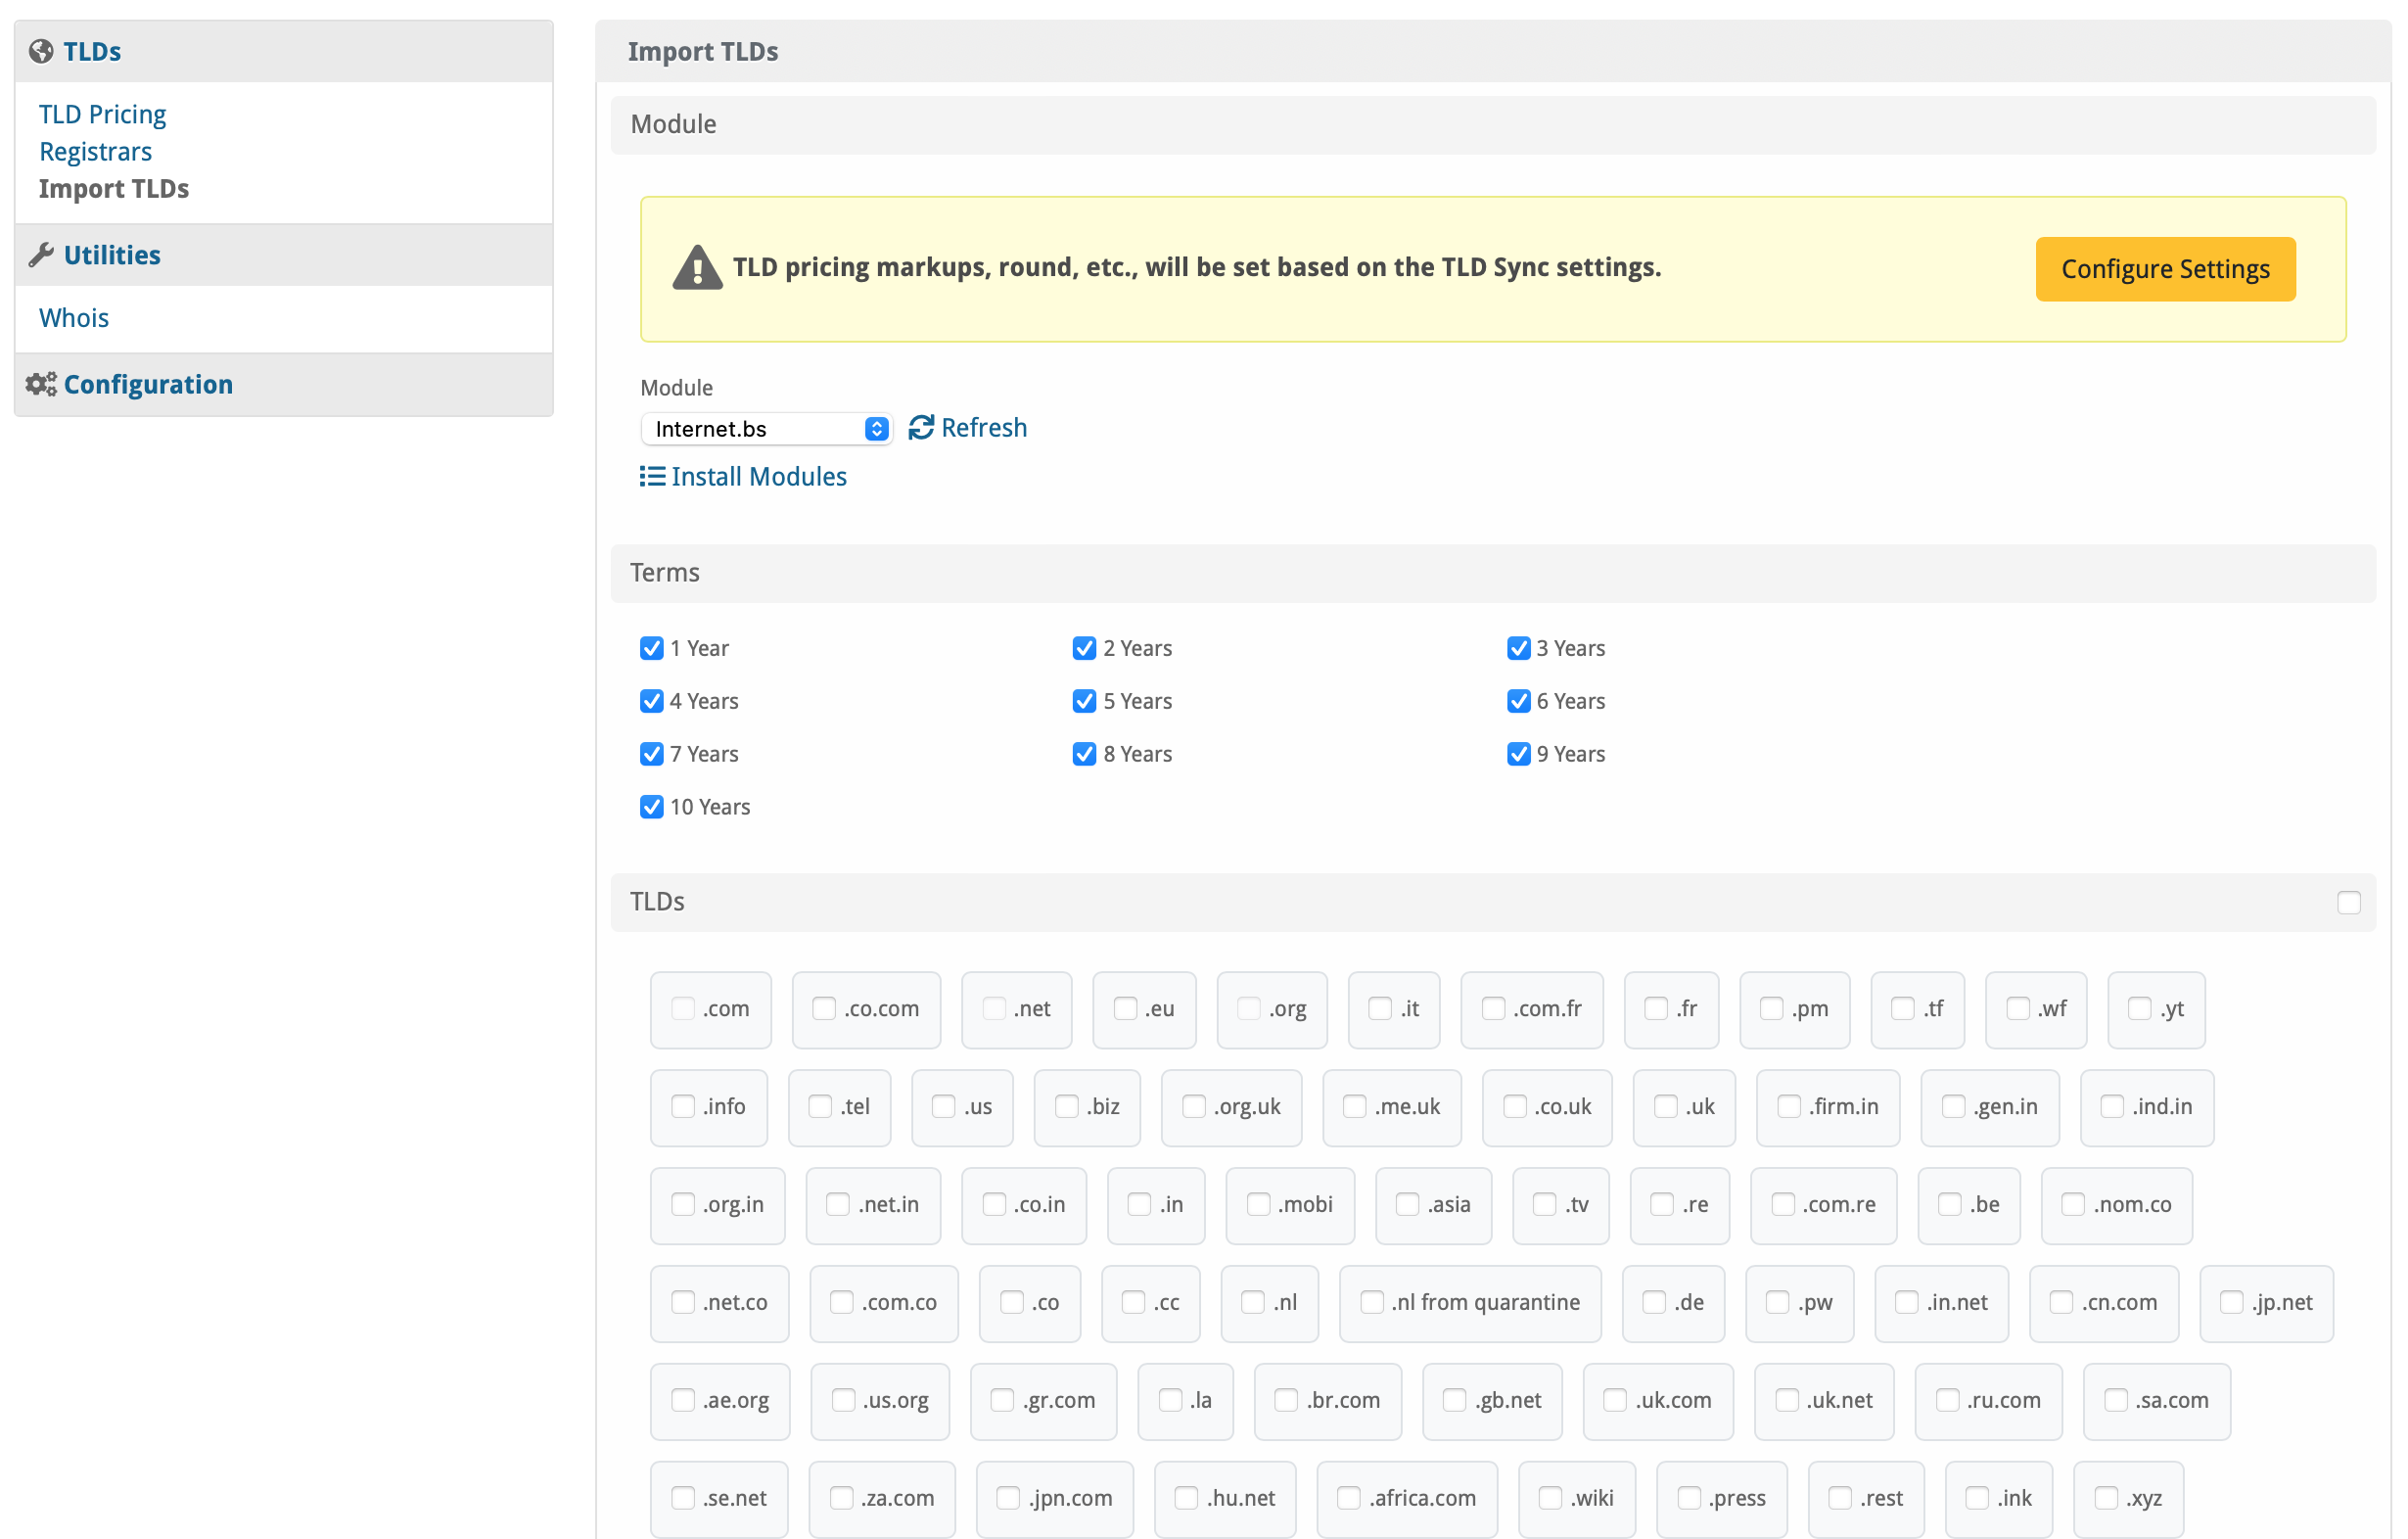The image size is (2408, 1539).
Task: Go to Registrars in sidebar
Action: (95, 152)
